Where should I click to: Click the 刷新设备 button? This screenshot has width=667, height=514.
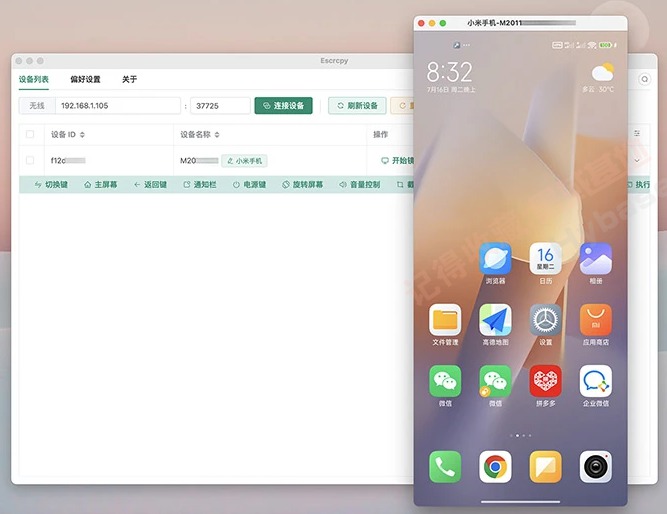point(357,106)
